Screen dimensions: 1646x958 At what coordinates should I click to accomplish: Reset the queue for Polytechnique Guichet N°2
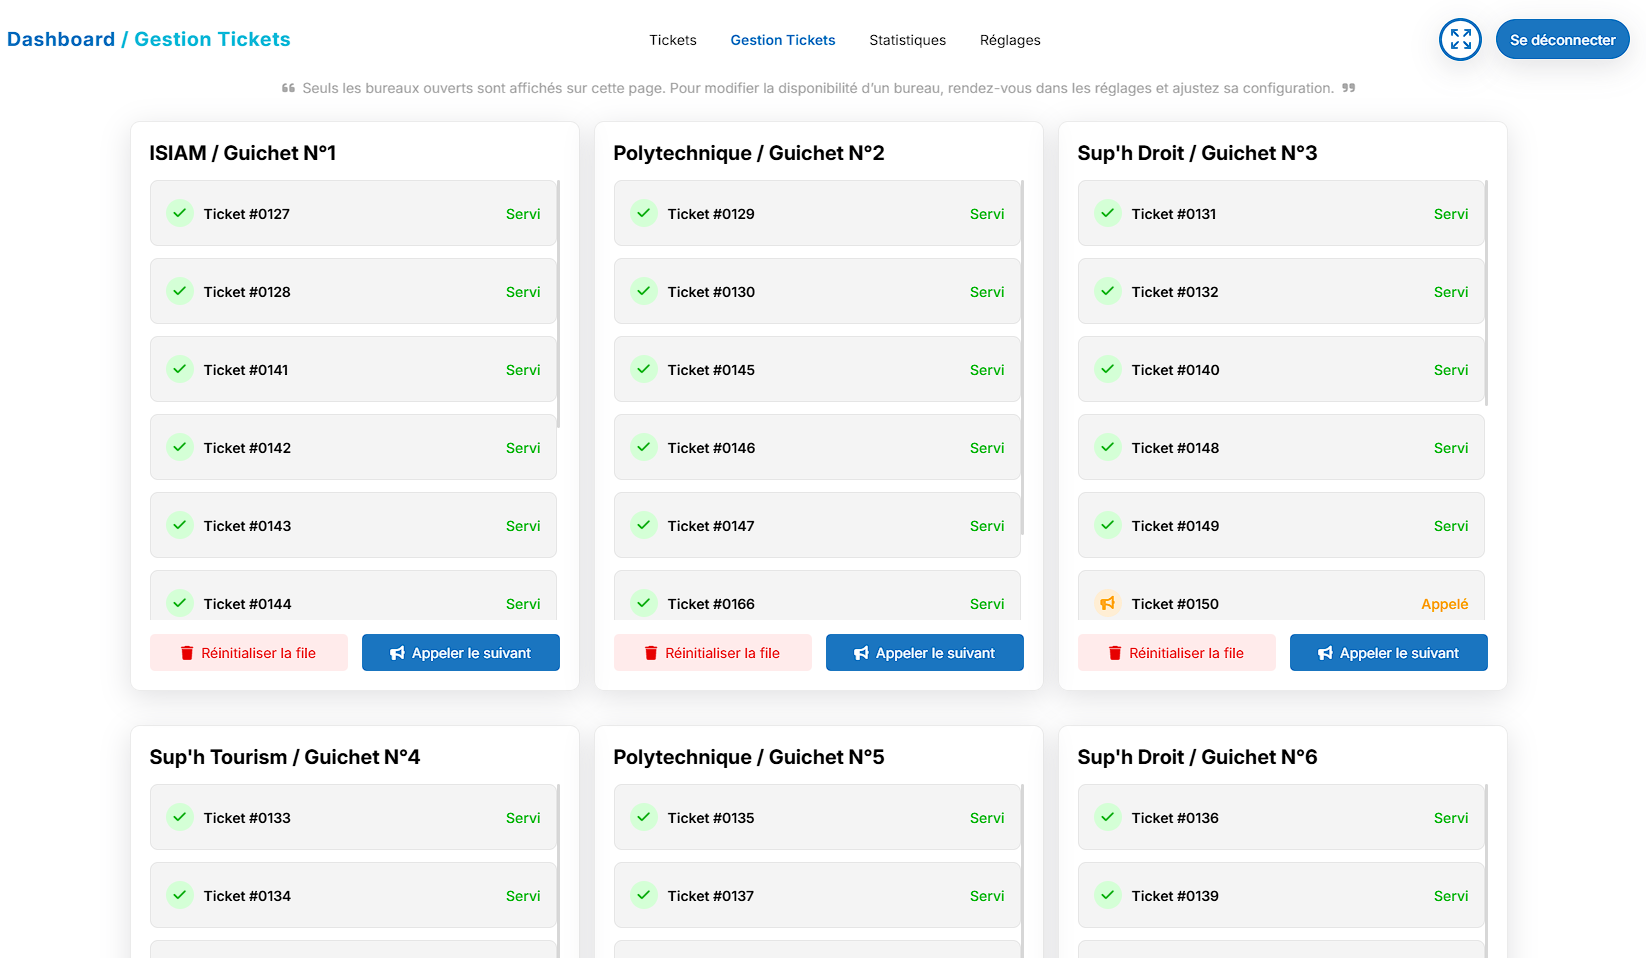(x=712, y=653)
